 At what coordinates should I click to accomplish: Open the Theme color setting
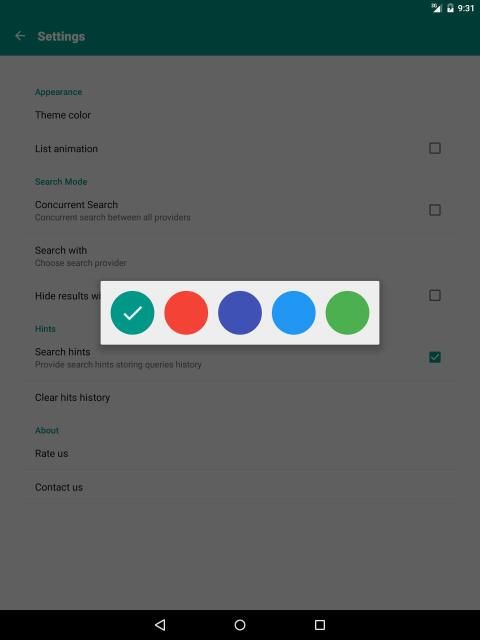[240, 115]
